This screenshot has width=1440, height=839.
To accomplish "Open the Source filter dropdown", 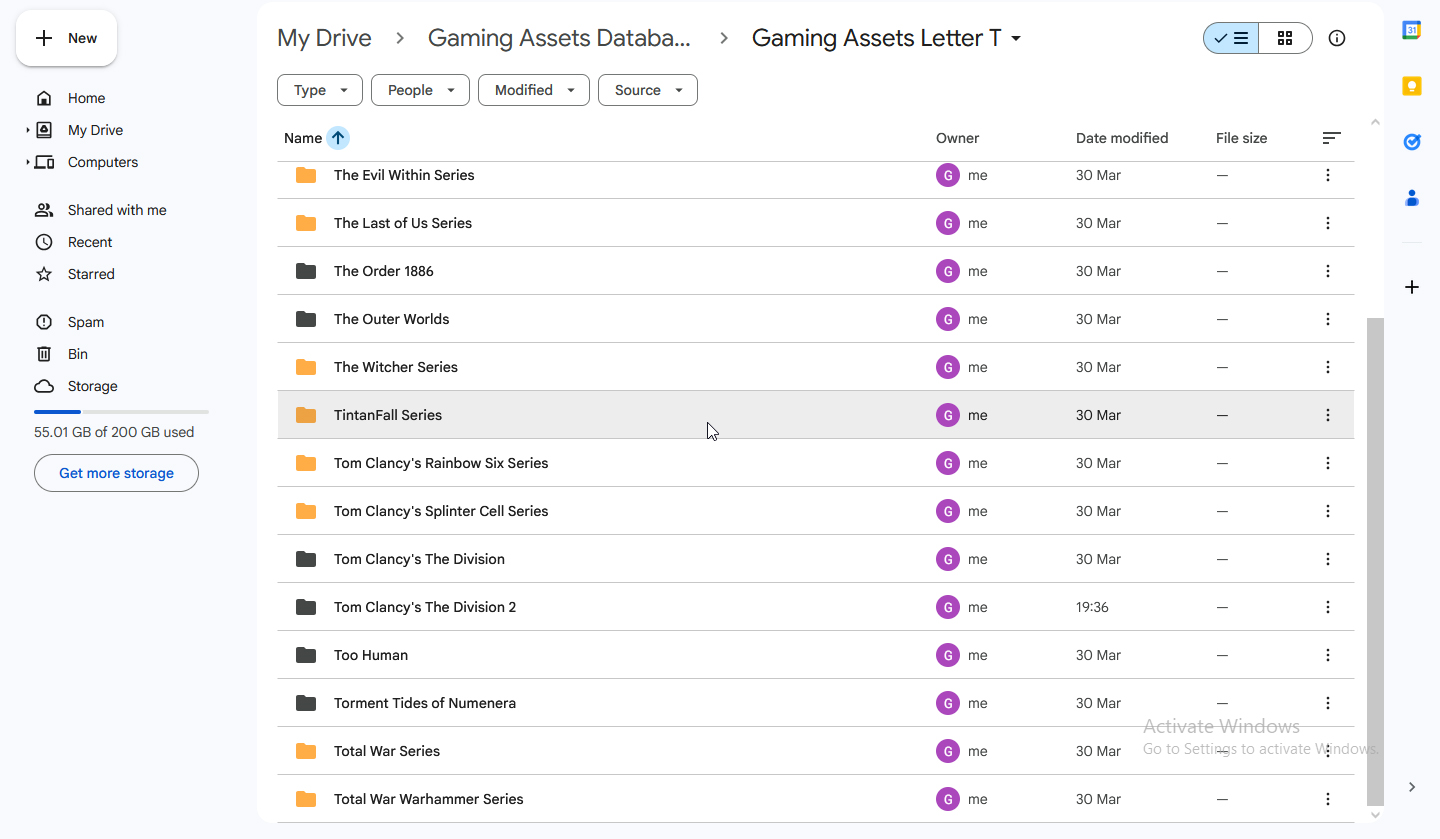I will coord(648,90).
